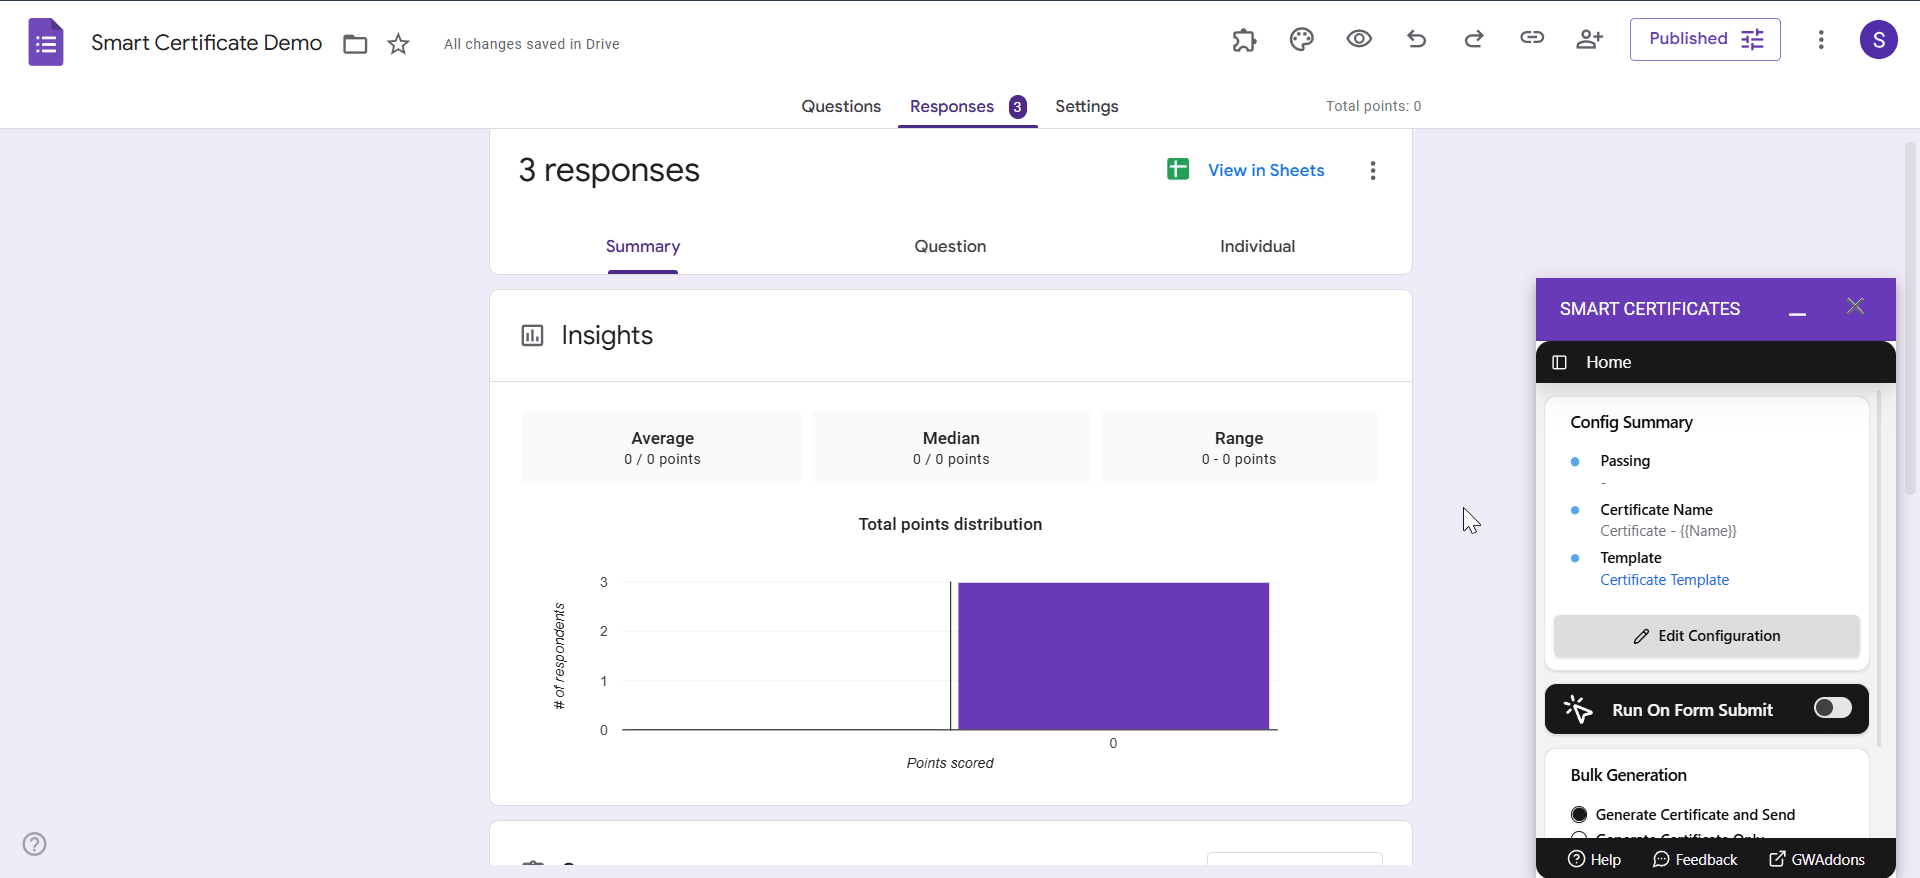Viewport: 1920px width, 878px height.
Task: Open the Individual responses view
Action: 1257,246
